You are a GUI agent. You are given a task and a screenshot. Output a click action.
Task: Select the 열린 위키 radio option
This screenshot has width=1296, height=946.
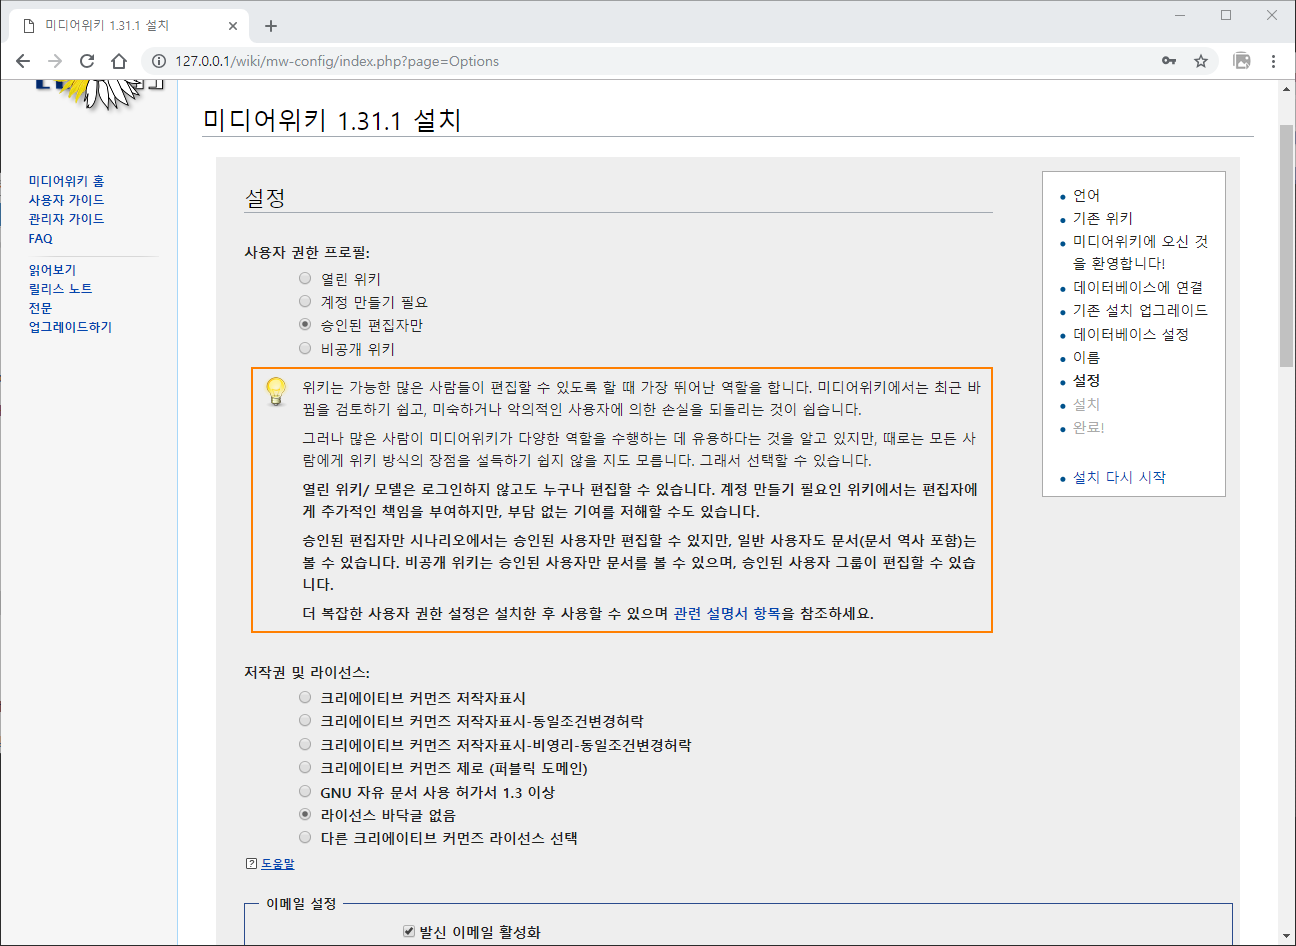coord(305,278)
